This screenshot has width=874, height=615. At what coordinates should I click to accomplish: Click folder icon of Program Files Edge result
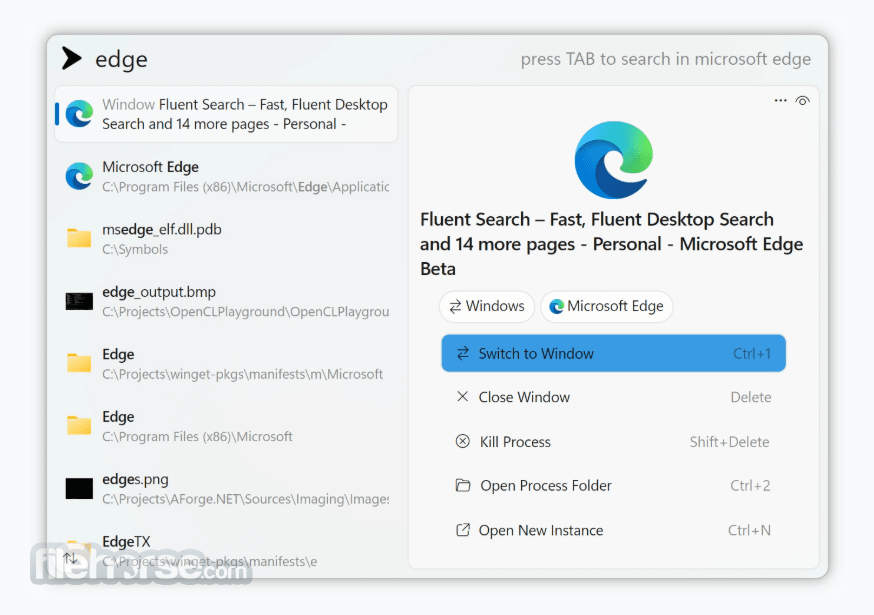pyautogui.click(x=79, y=425)
